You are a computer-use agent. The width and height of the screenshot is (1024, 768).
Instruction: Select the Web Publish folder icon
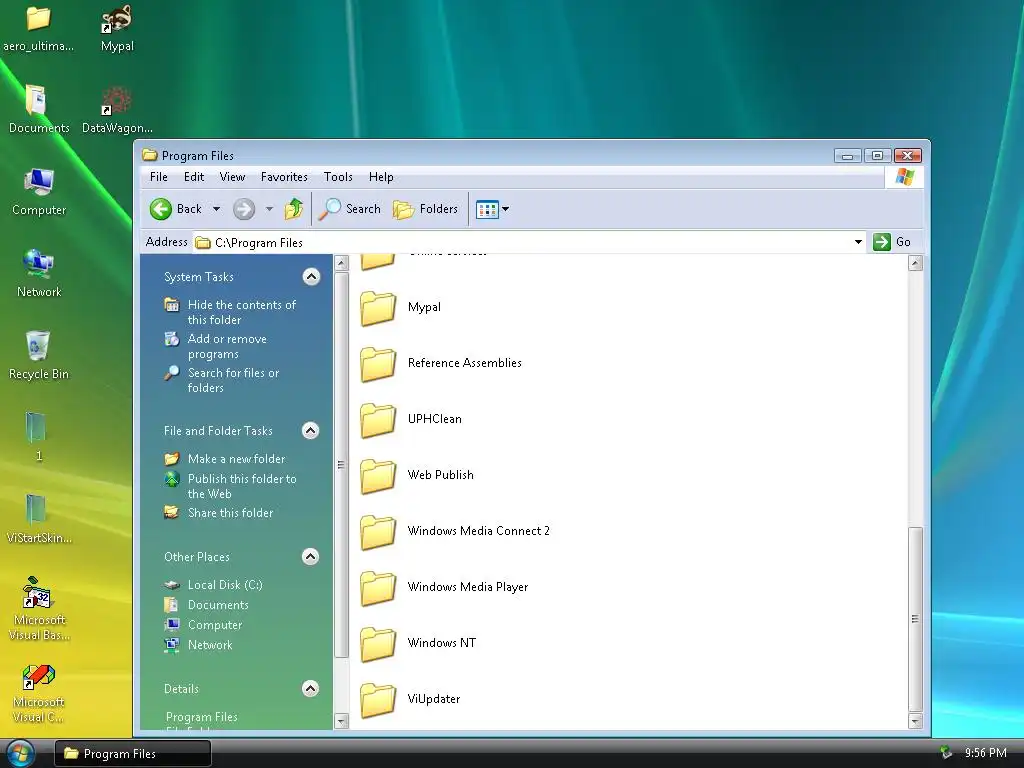click(378, 476)
